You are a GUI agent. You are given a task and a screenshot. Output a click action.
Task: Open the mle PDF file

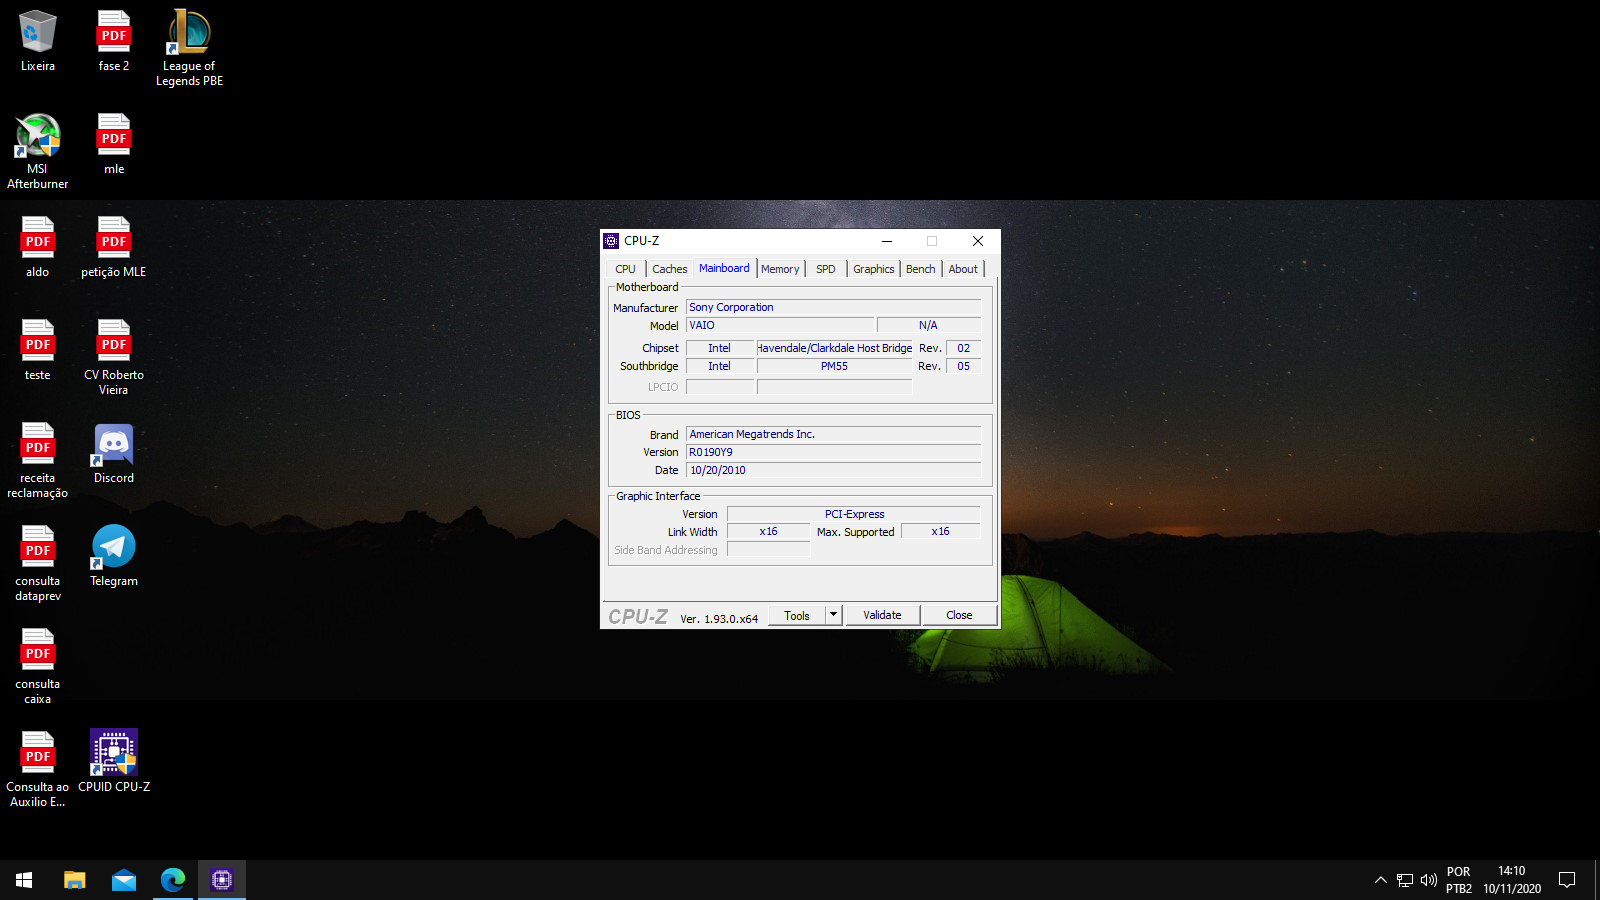tap(114, 145)
